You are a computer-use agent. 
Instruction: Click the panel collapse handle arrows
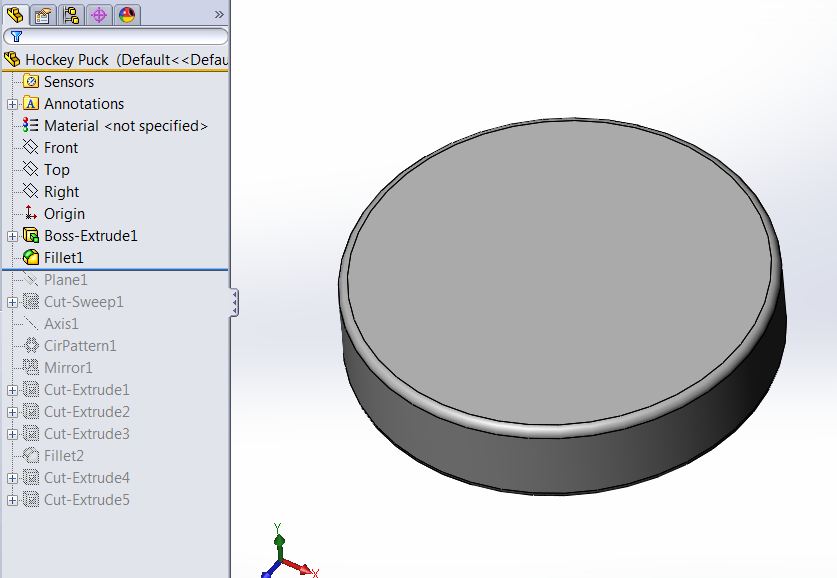(234, 303)
